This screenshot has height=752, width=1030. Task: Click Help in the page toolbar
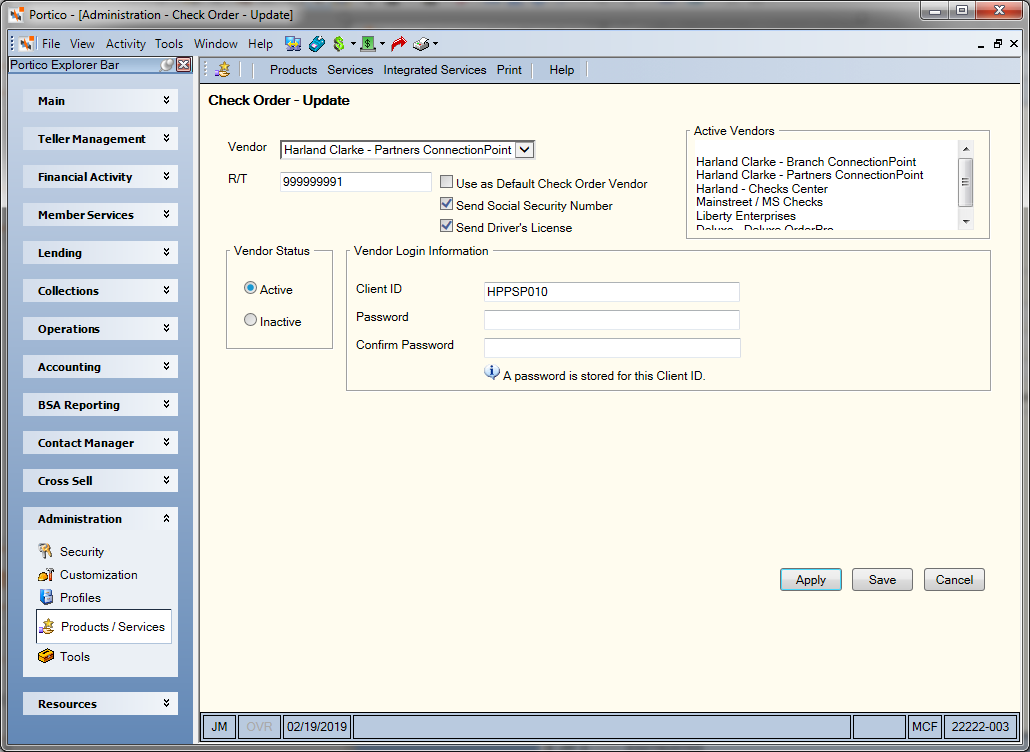tap(562, 70)
